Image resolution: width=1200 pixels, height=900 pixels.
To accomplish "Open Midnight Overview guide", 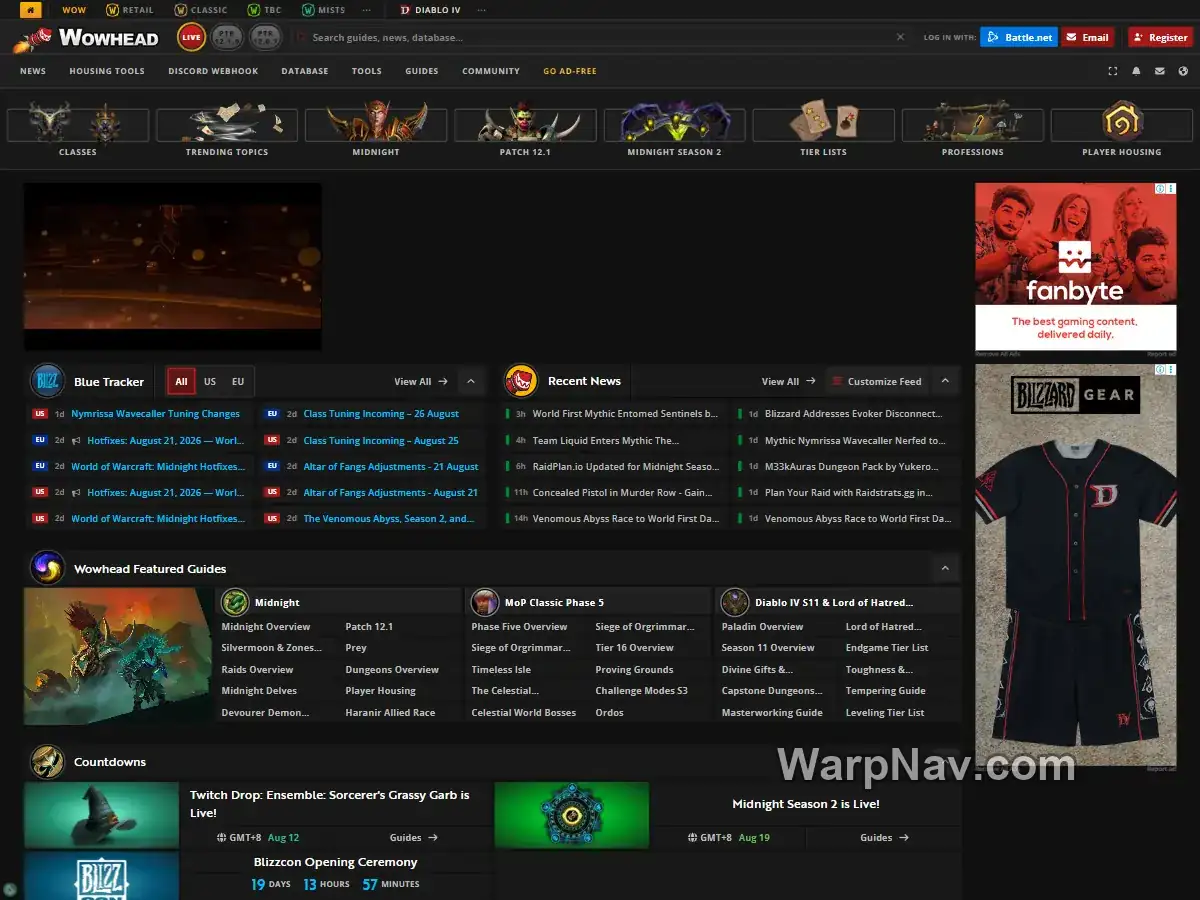I will click(x=266, y=627).
